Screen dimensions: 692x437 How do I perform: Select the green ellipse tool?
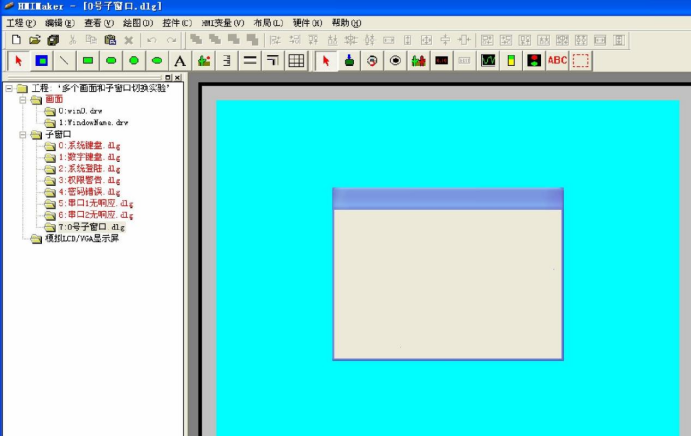coord(157,60)
